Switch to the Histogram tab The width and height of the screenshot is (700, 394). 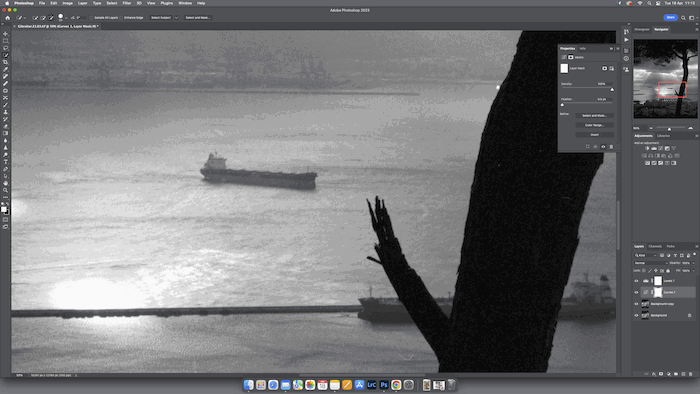pyautogui.click(x=642, y=29)
